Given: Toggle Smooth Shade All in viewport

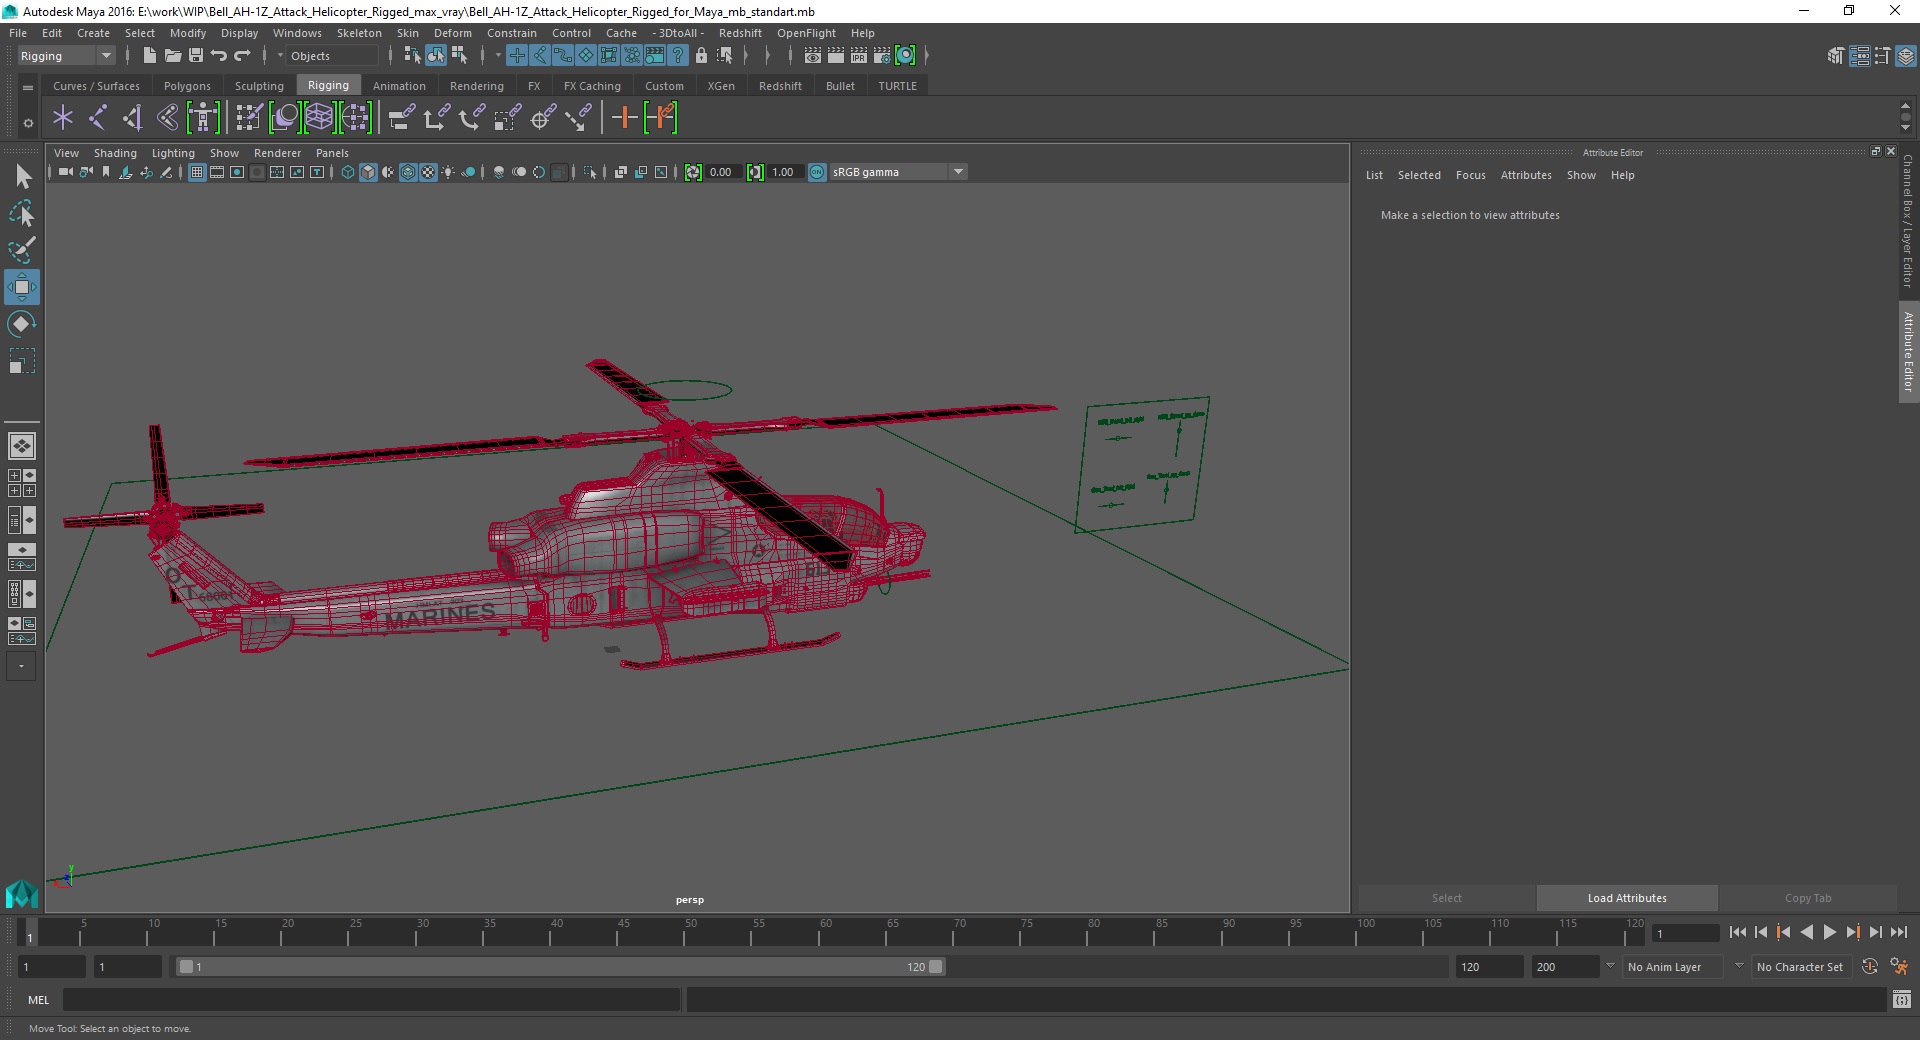Looking at the screenshot, I should pos(368,172).
